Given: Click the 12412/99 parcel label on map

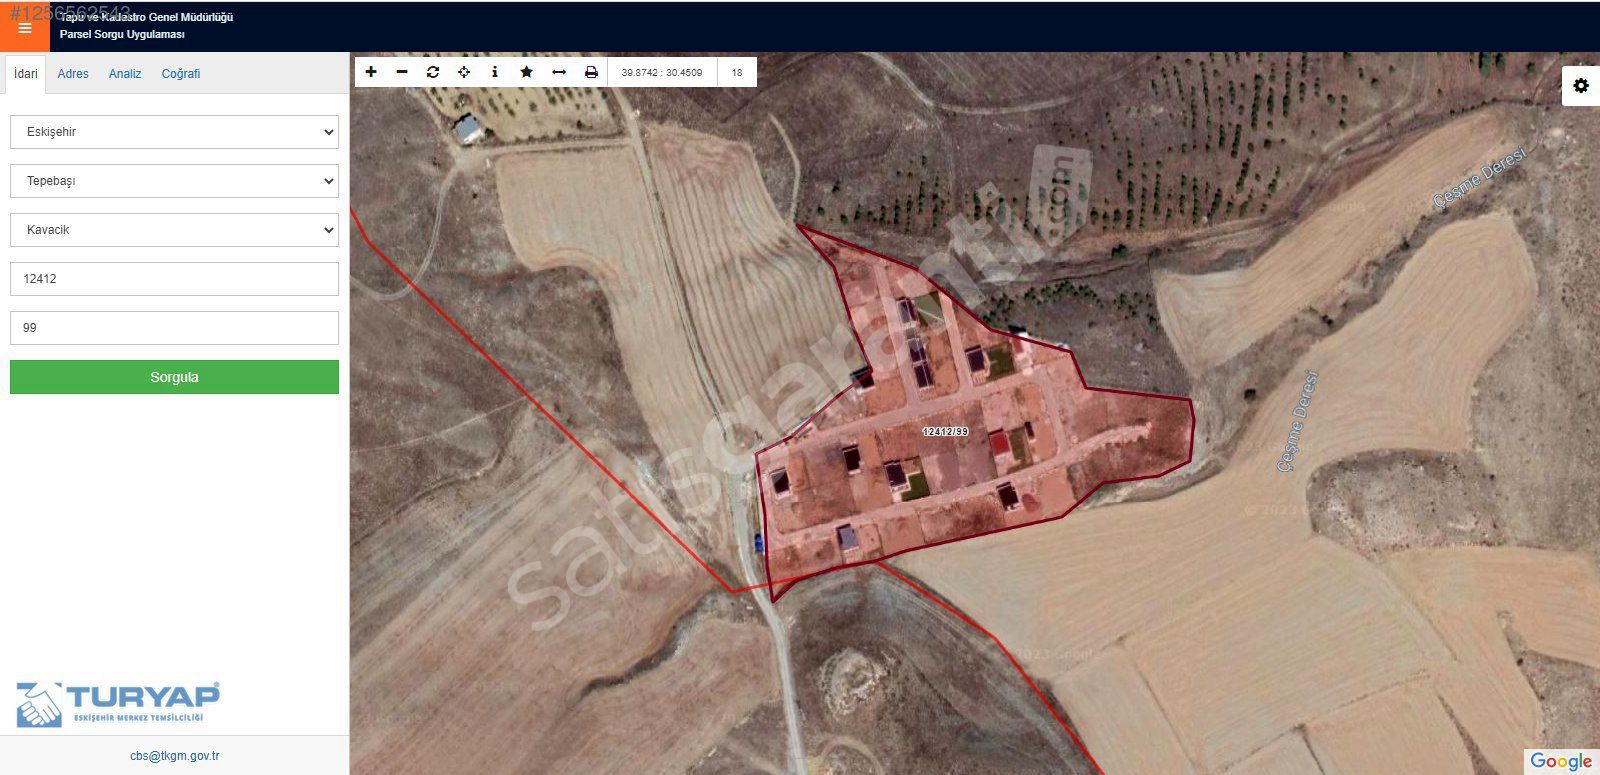Looking at the screenshot, I should point(945,432).
